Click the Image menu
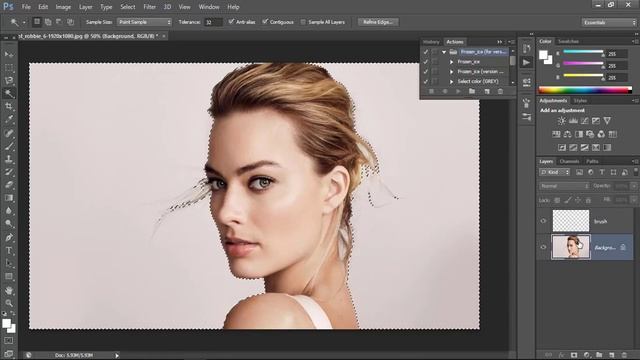 (x=63, y=7)
